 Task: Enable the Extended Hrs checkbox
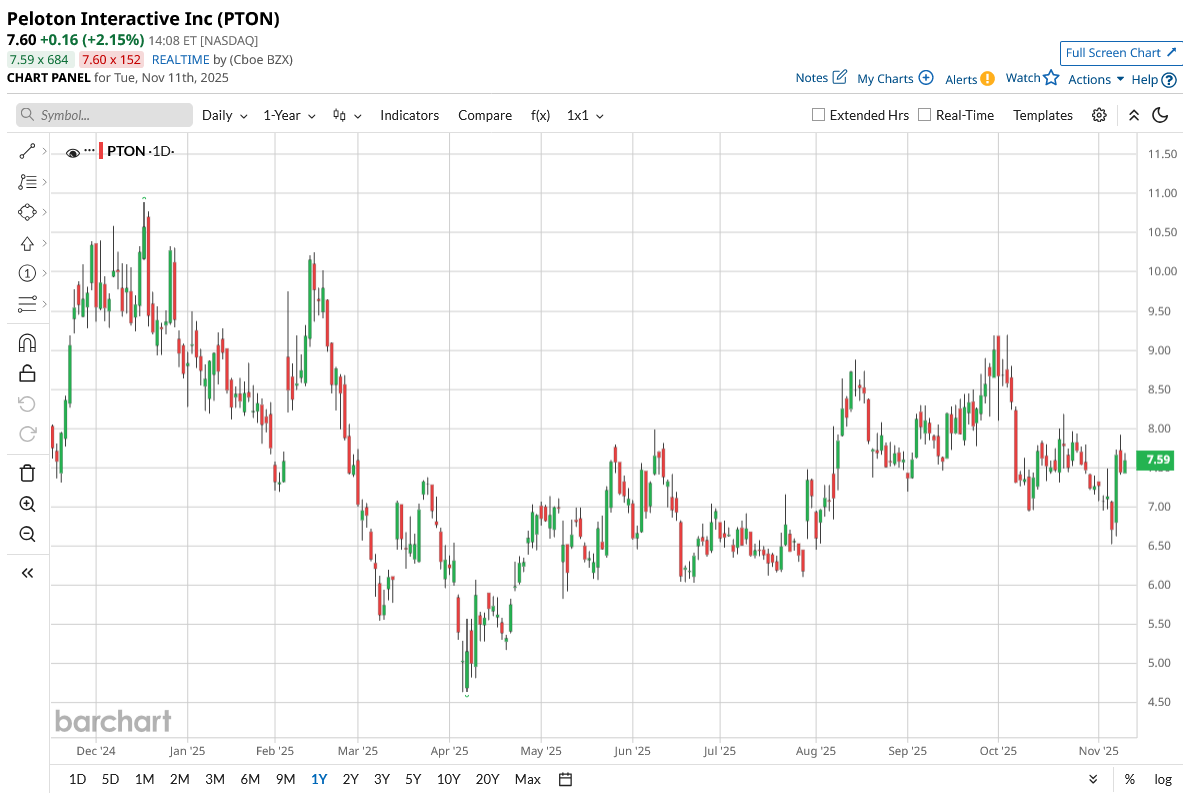click(x=819, y=115)
